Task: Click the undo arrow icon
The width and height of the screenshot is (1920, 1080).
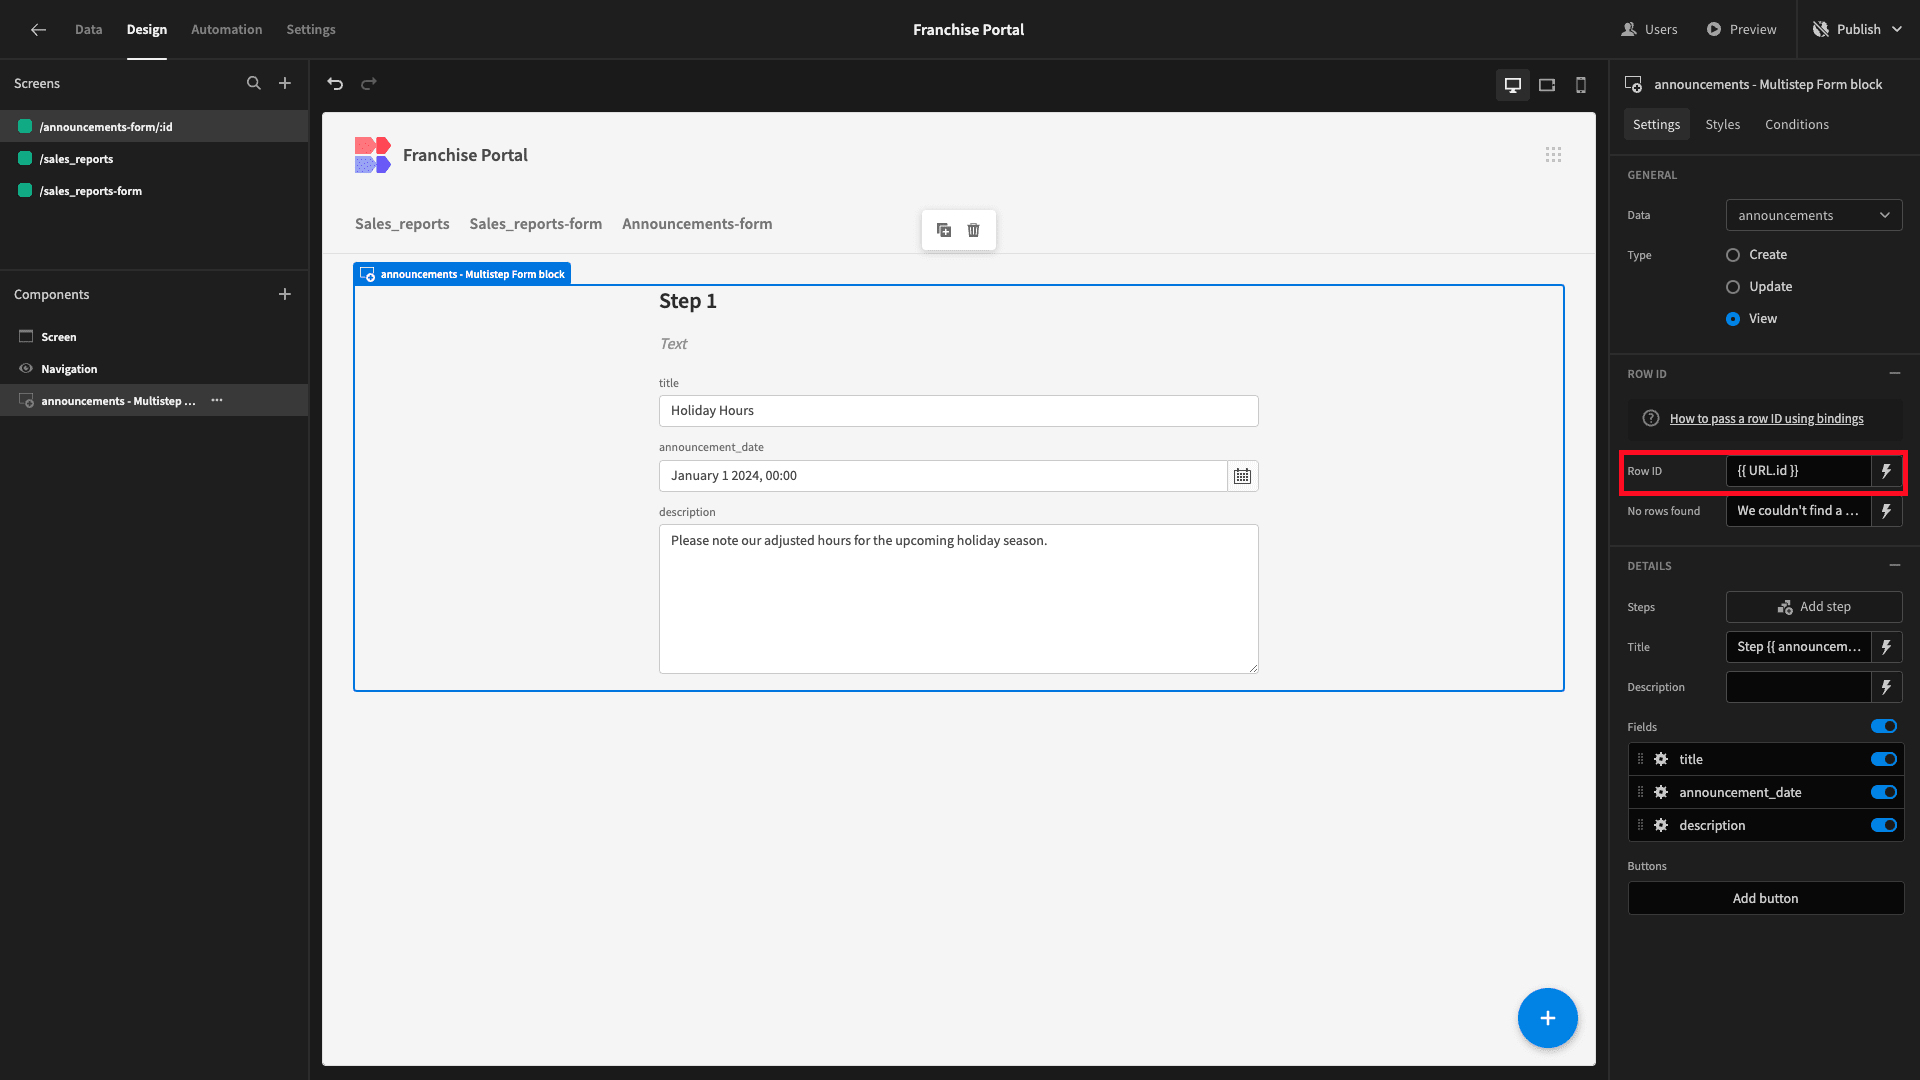Action: 335,84
